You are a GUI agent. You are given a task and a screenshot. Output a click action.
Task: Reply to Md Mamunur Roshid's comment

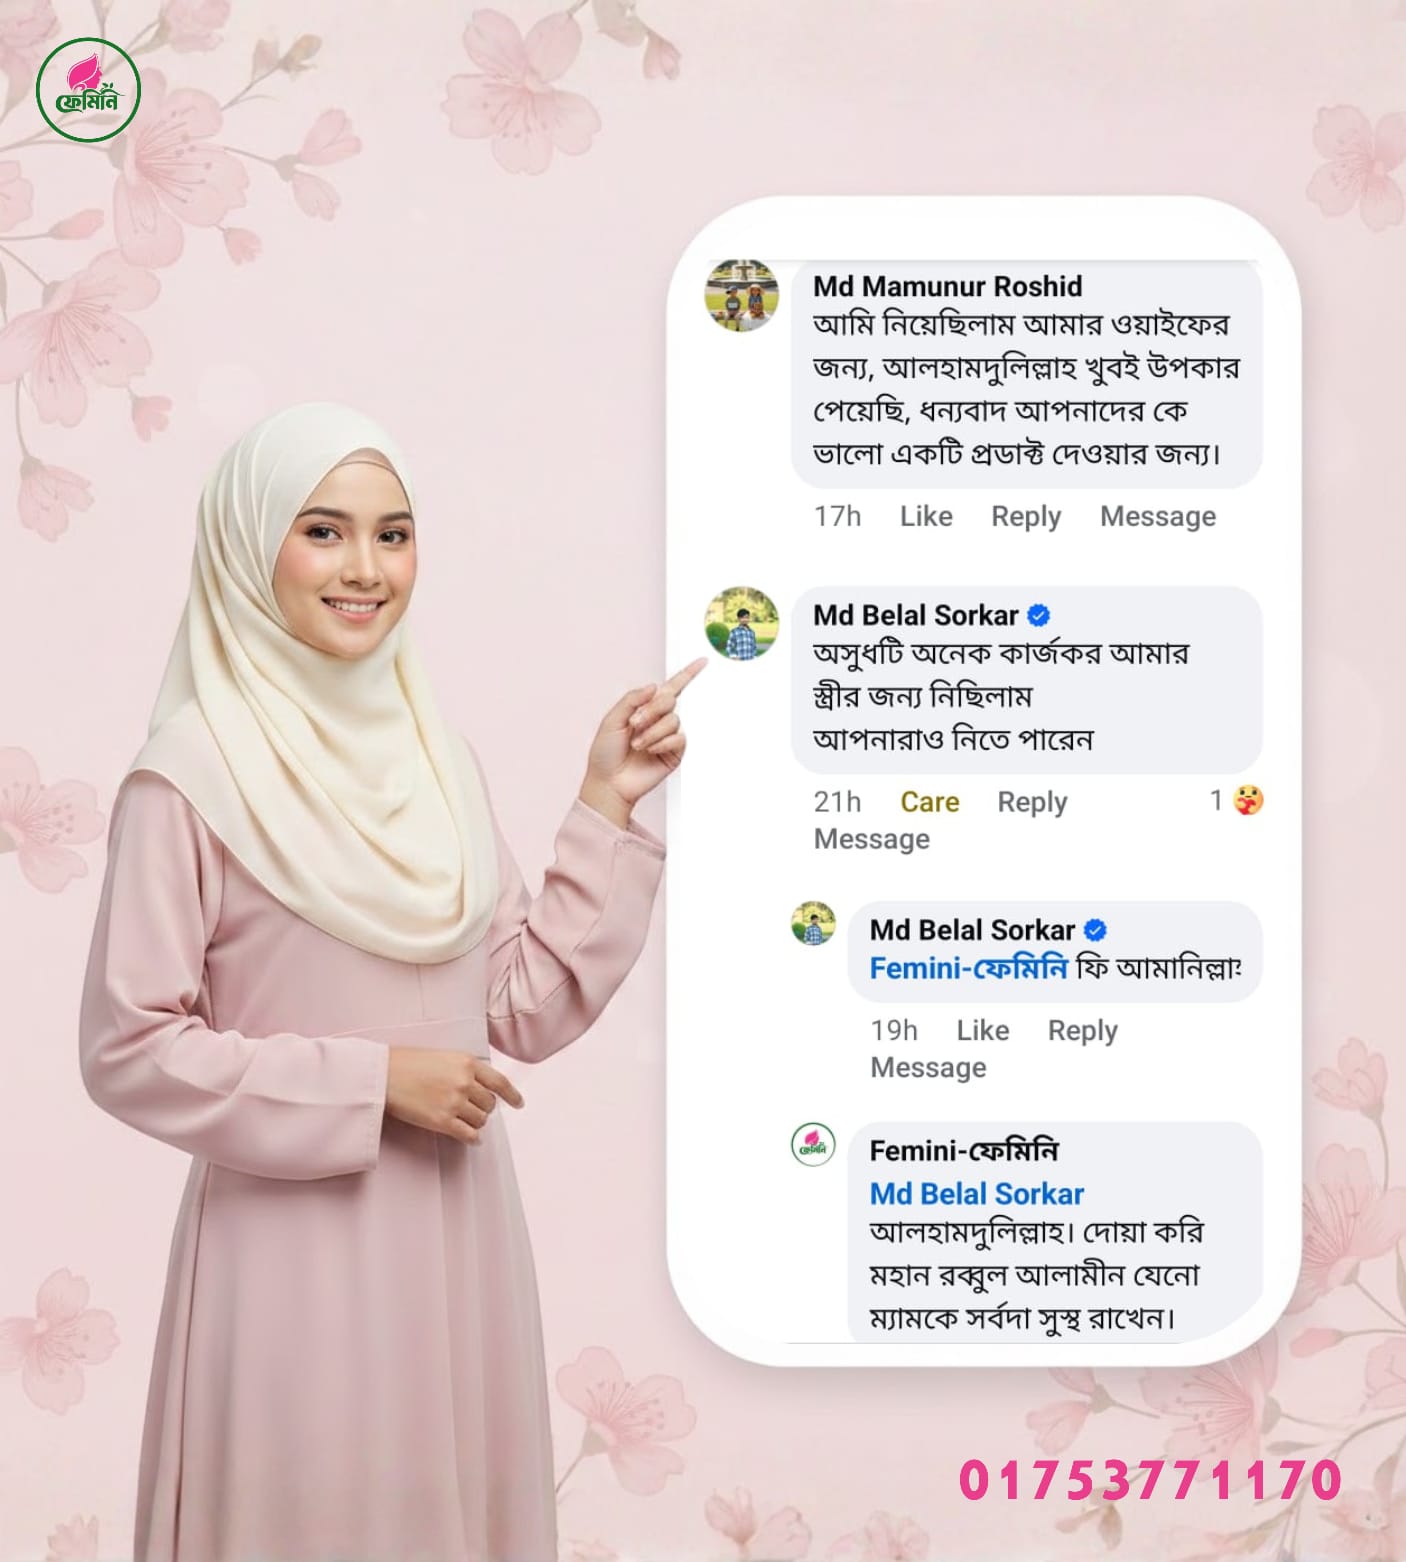click(x=1026, y=517)
